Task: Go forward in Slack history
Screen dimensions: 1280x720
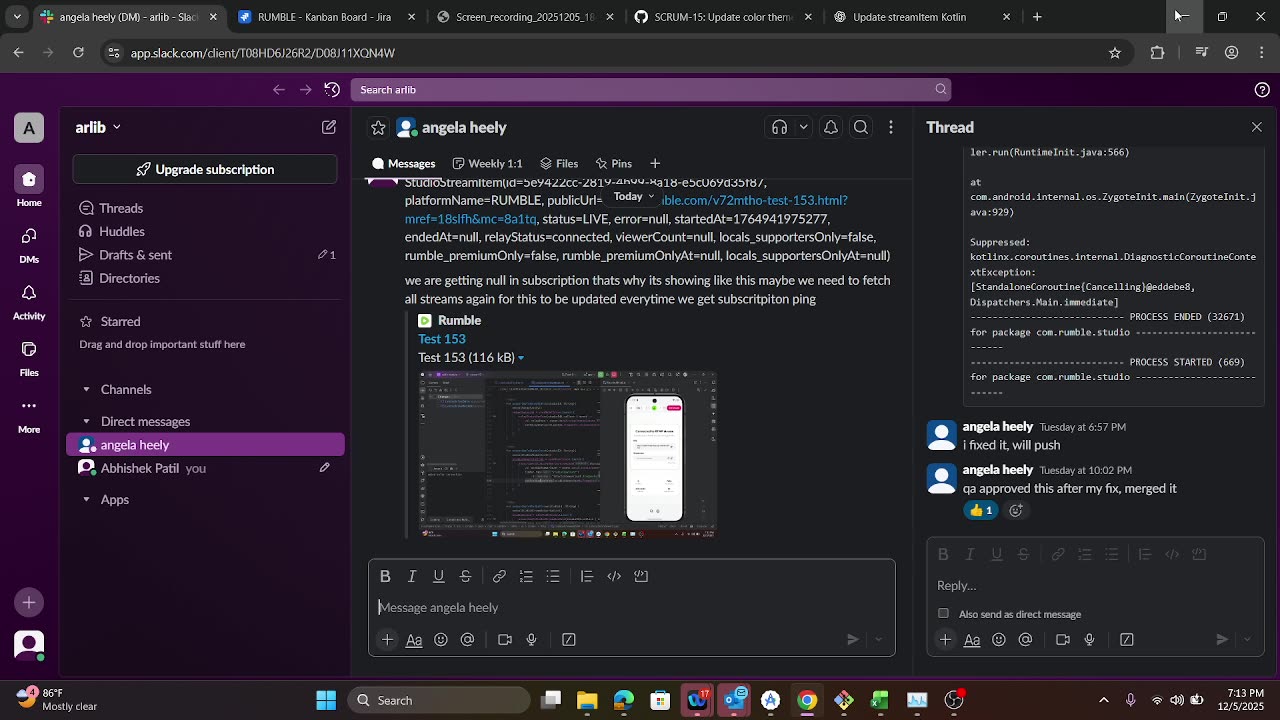Action: click(x=306, y=90)
